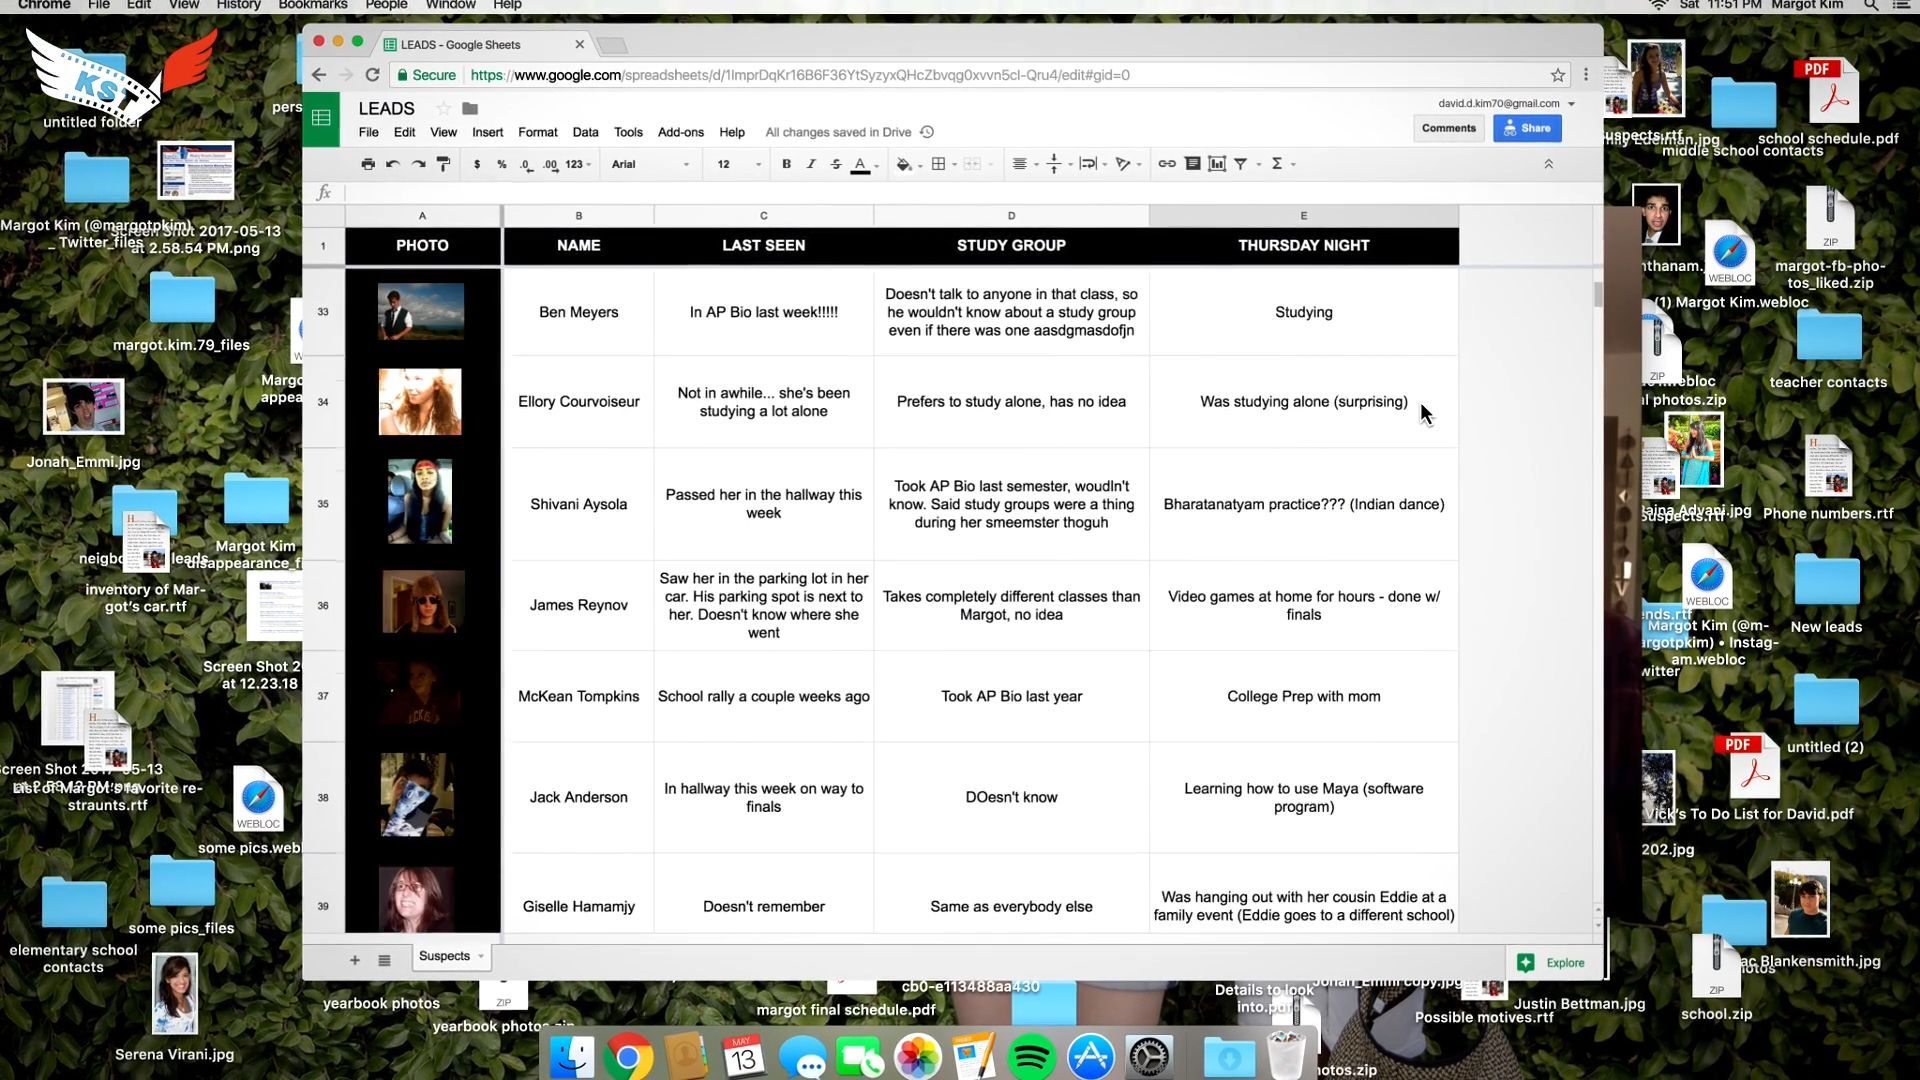Insert a chart using toolbar icon
Screen dimensions: 1920x1080
point(1217,164)
